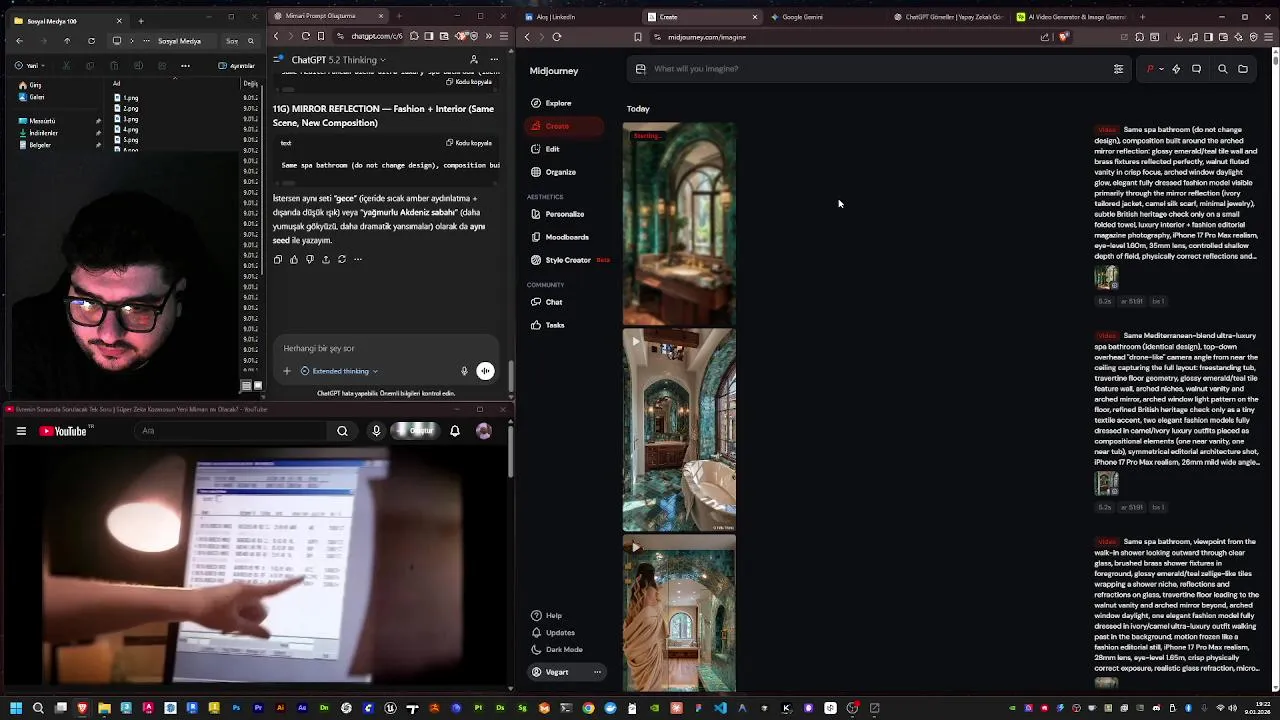
Task: Click the YouTube notifications bell
Action: tap(455, 431)
